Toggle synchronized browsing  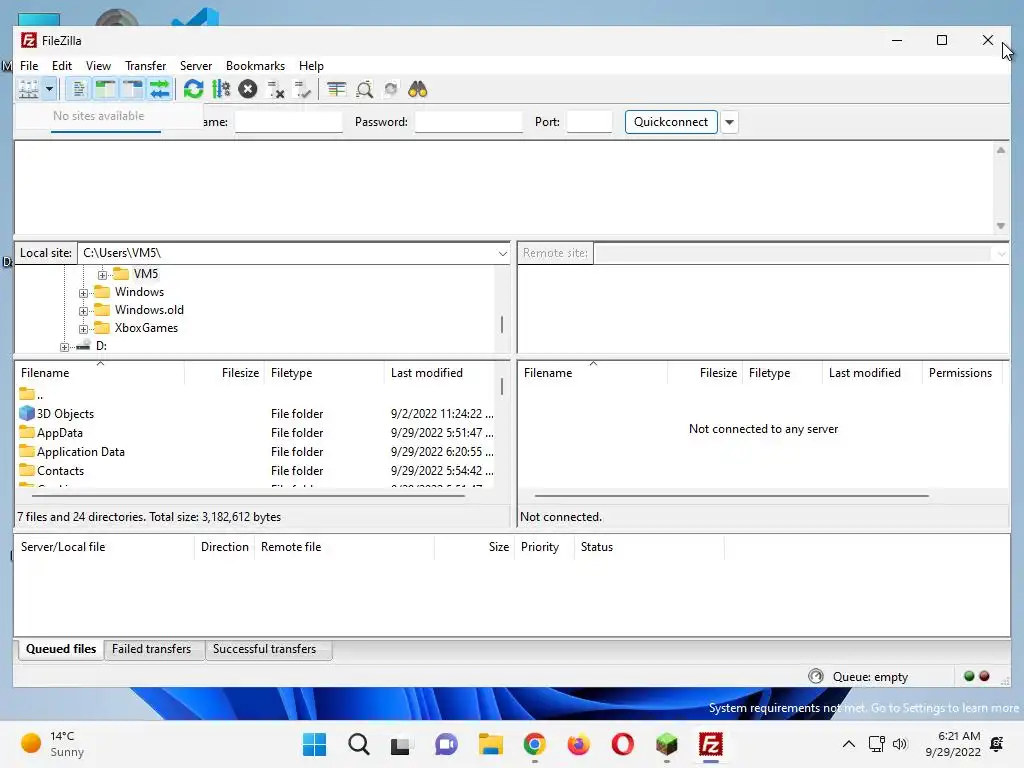(391, 89)
